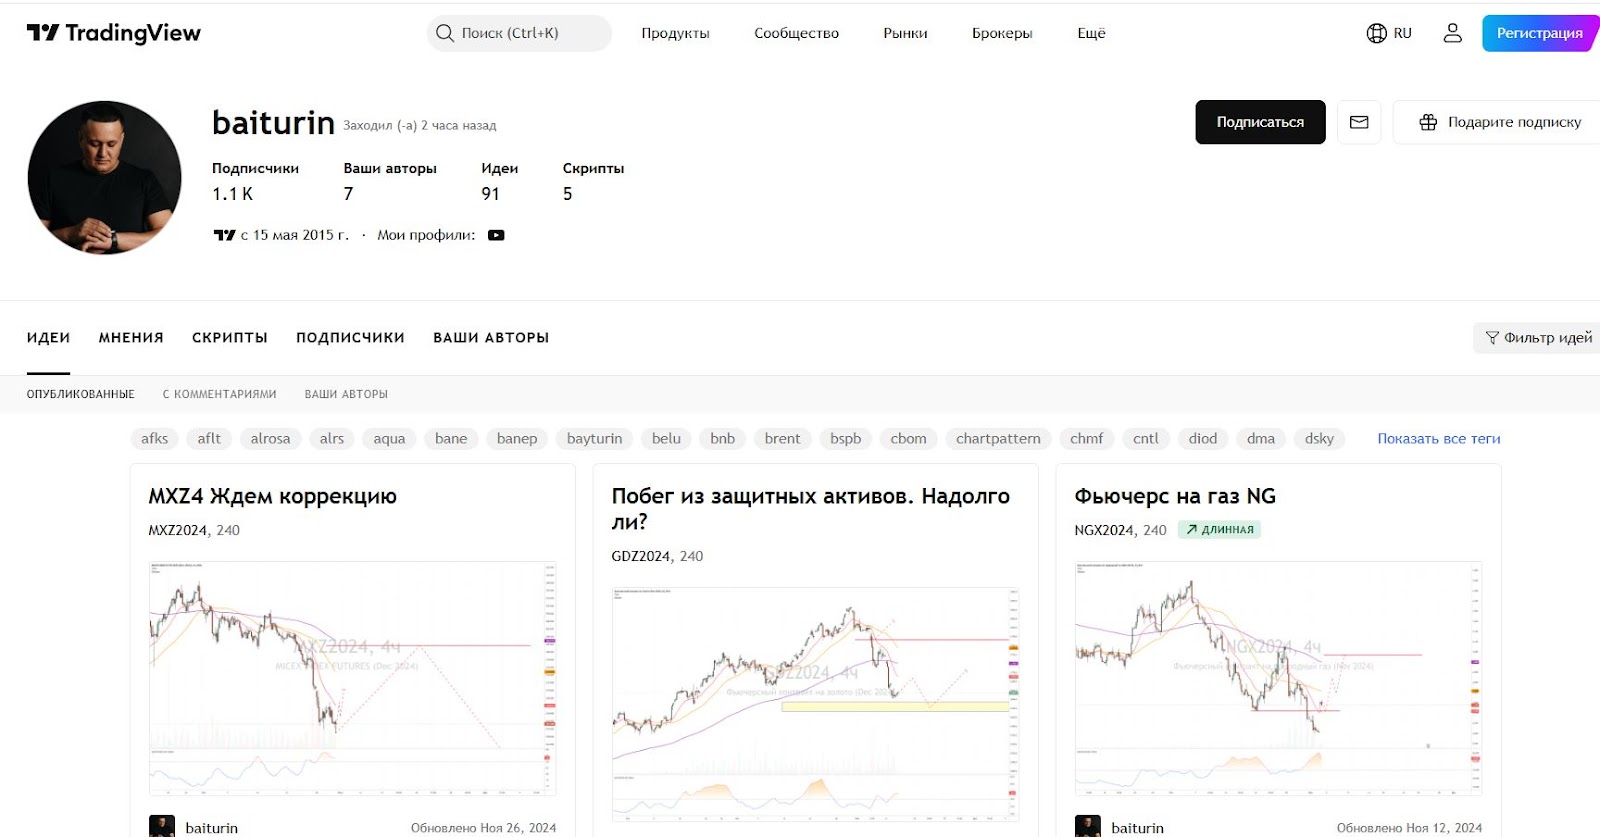This screenshot has height=837, width=1600.
Task: Click the large baiturin profile photo
Action: tap(105, 178)
